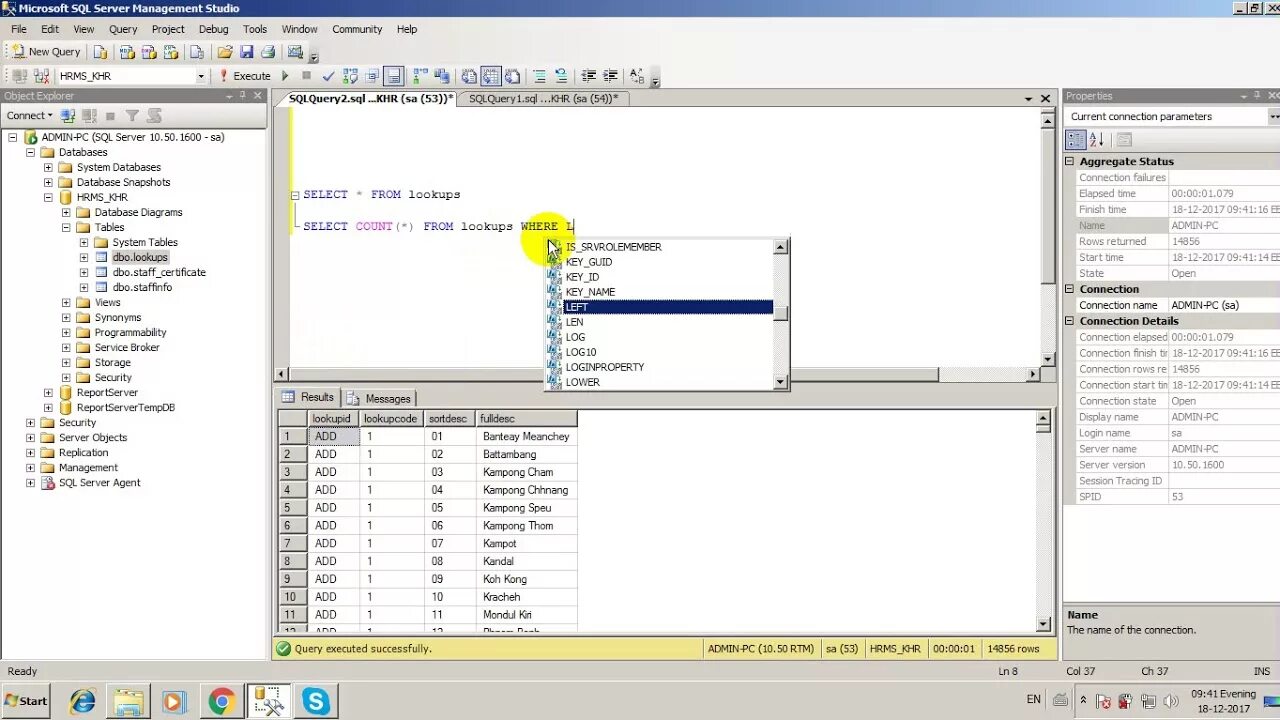The image size is (1280, 720).
Task: Click IntelliSense list scroll-down arrow
Action: click(x=781, y=382)
